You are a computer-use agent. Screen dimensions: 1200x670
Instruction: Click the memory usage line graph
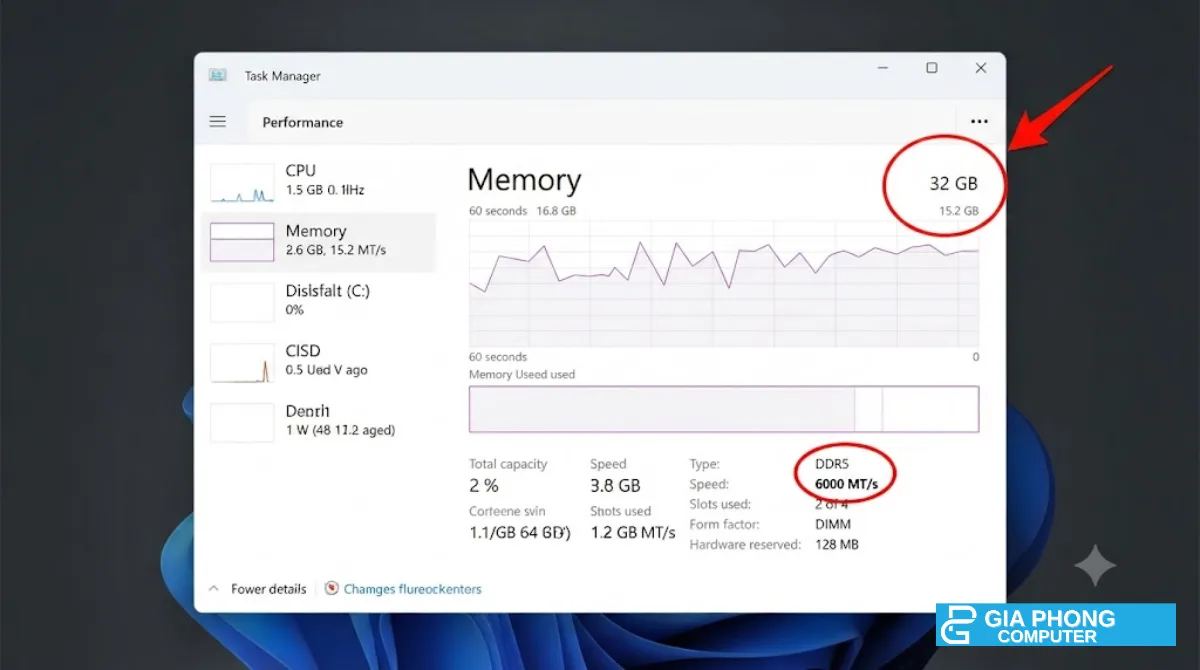724,284
